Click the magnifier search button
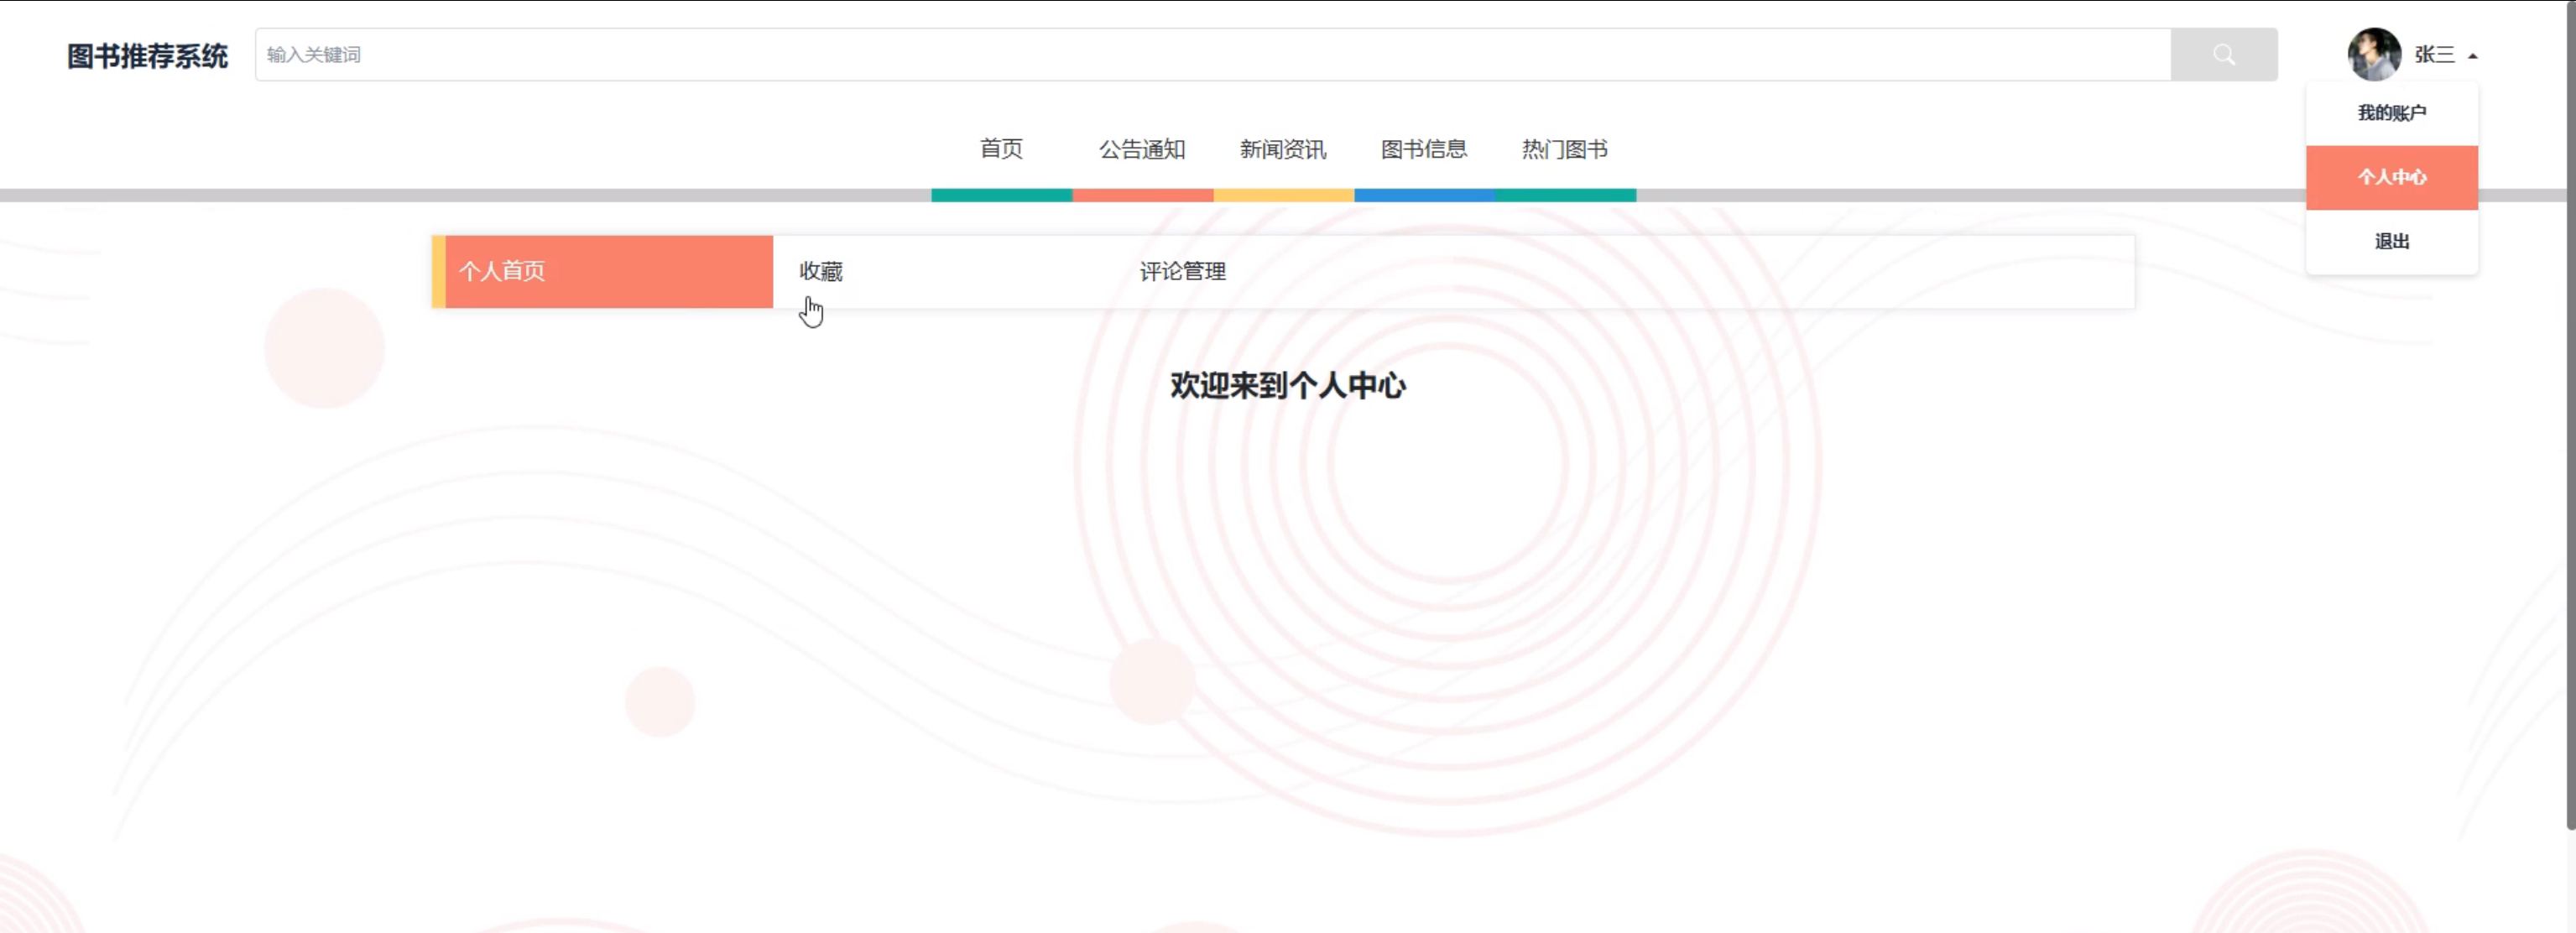2576x933 pixels. [2223, 55]
